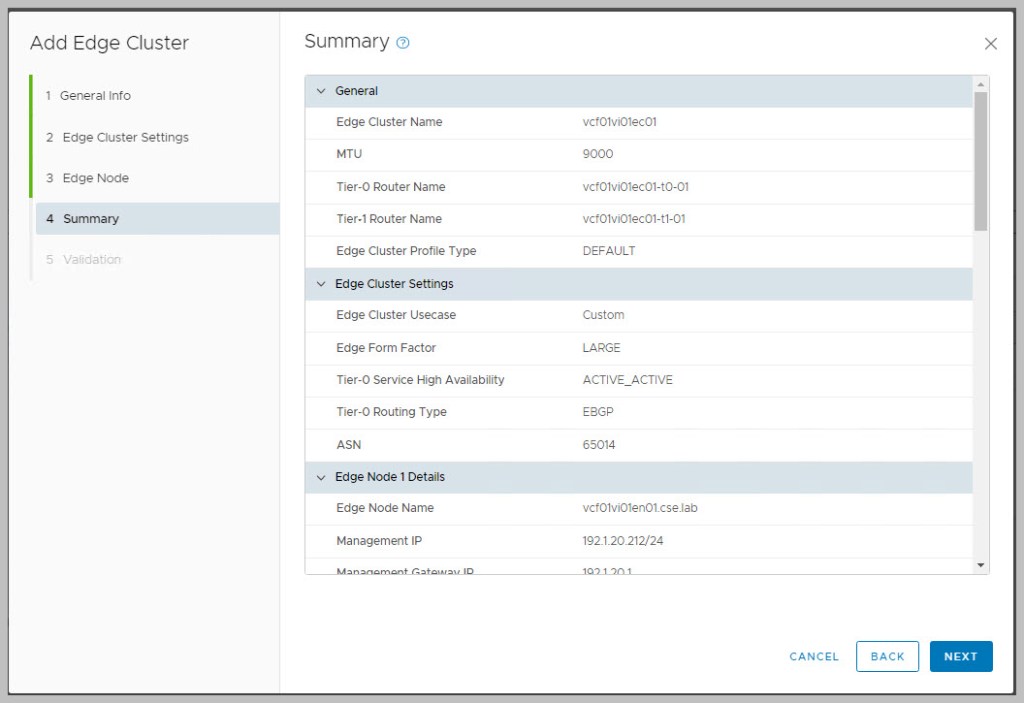Proceed by clicking NEXT
Screen dimensions: 1024x703
[960, 656]
